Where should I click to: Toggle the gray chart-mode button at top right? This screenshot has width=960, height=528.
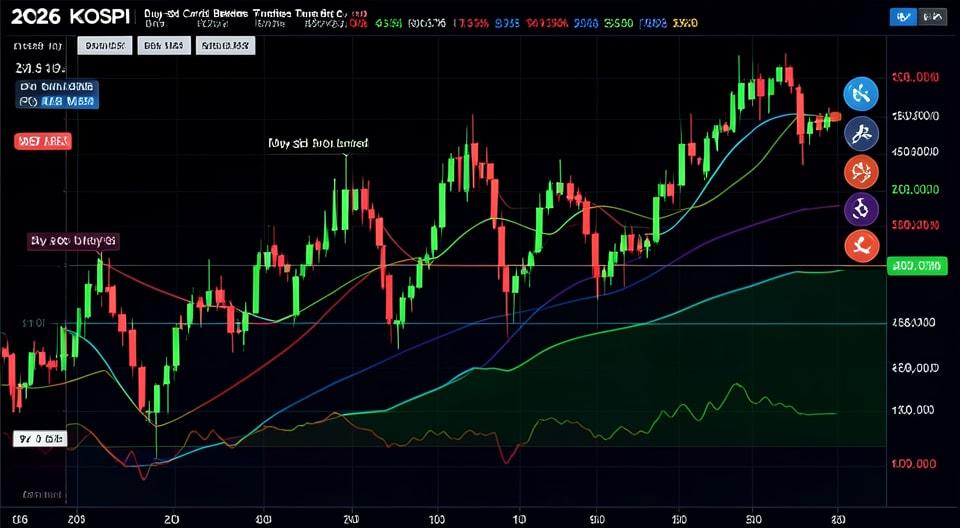[934, 16]
